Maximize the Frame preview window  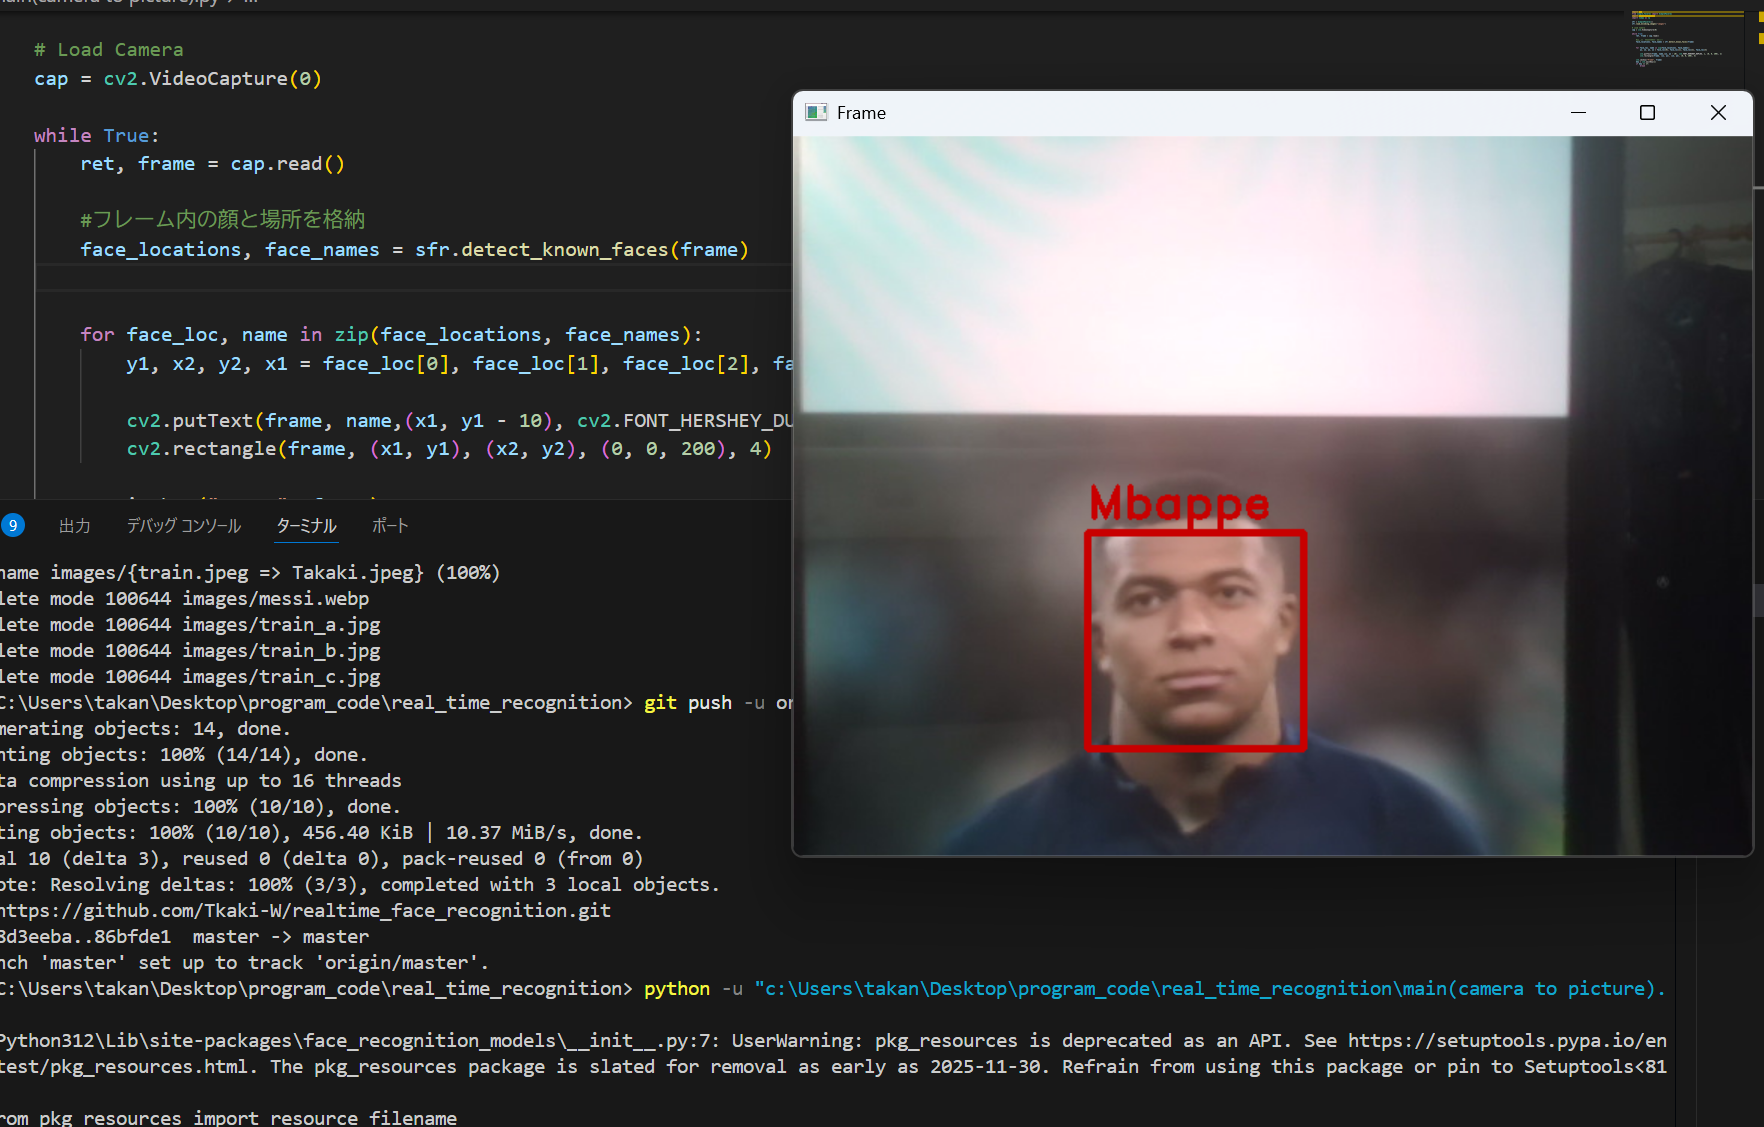(1647, 113)
